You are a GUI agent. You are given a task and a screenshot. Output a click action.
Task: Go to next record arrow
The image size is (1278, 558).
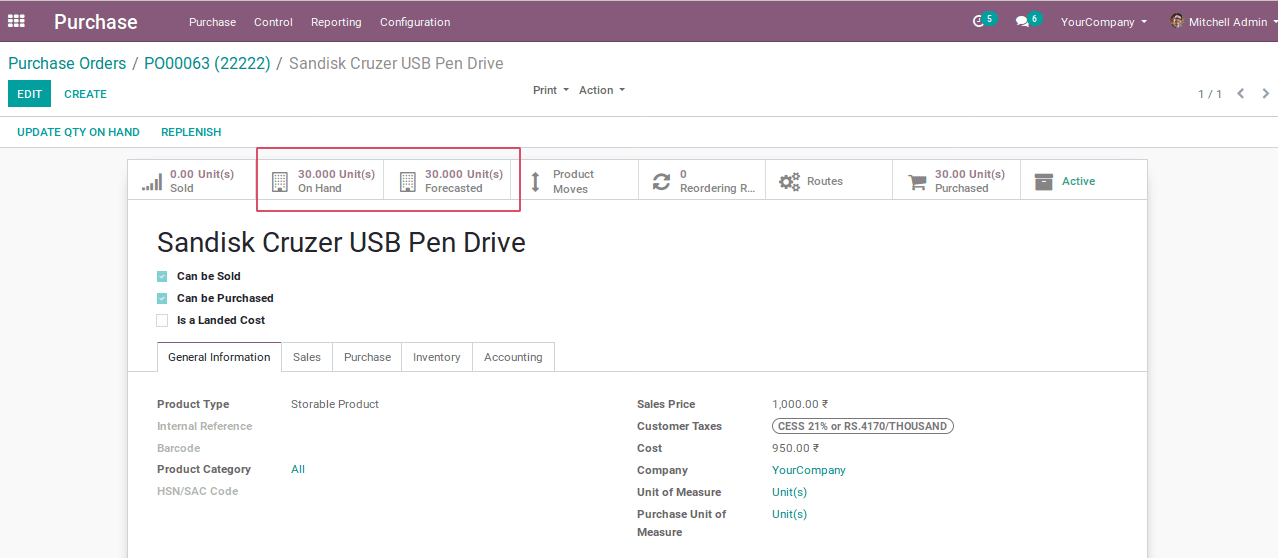(x=1266, y=93)
